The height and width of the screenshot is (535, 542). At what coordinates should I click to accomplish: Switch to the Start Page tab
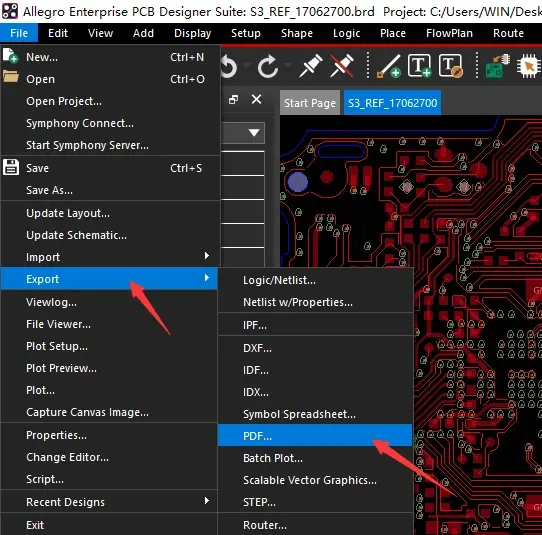310,103
